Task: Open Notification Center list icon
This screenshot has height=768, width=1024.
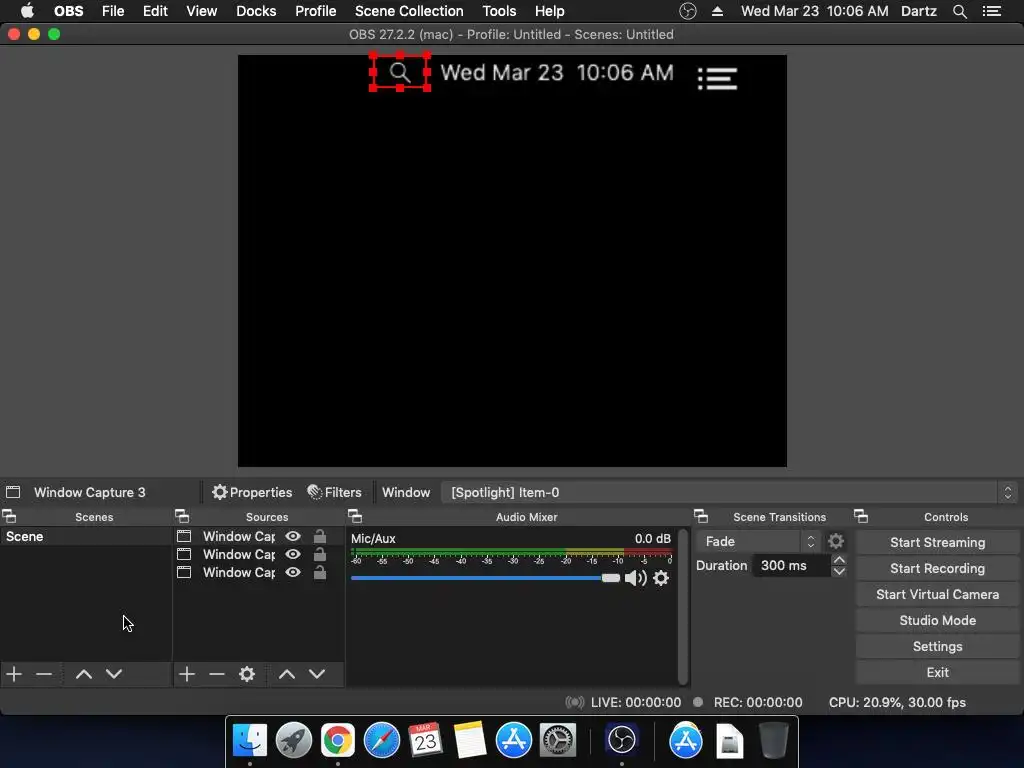Action: [x=991, y=11]
